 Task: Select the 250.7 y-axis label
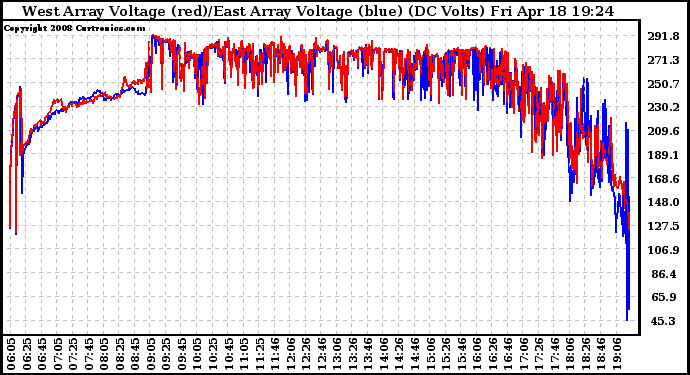coord(663,84)
